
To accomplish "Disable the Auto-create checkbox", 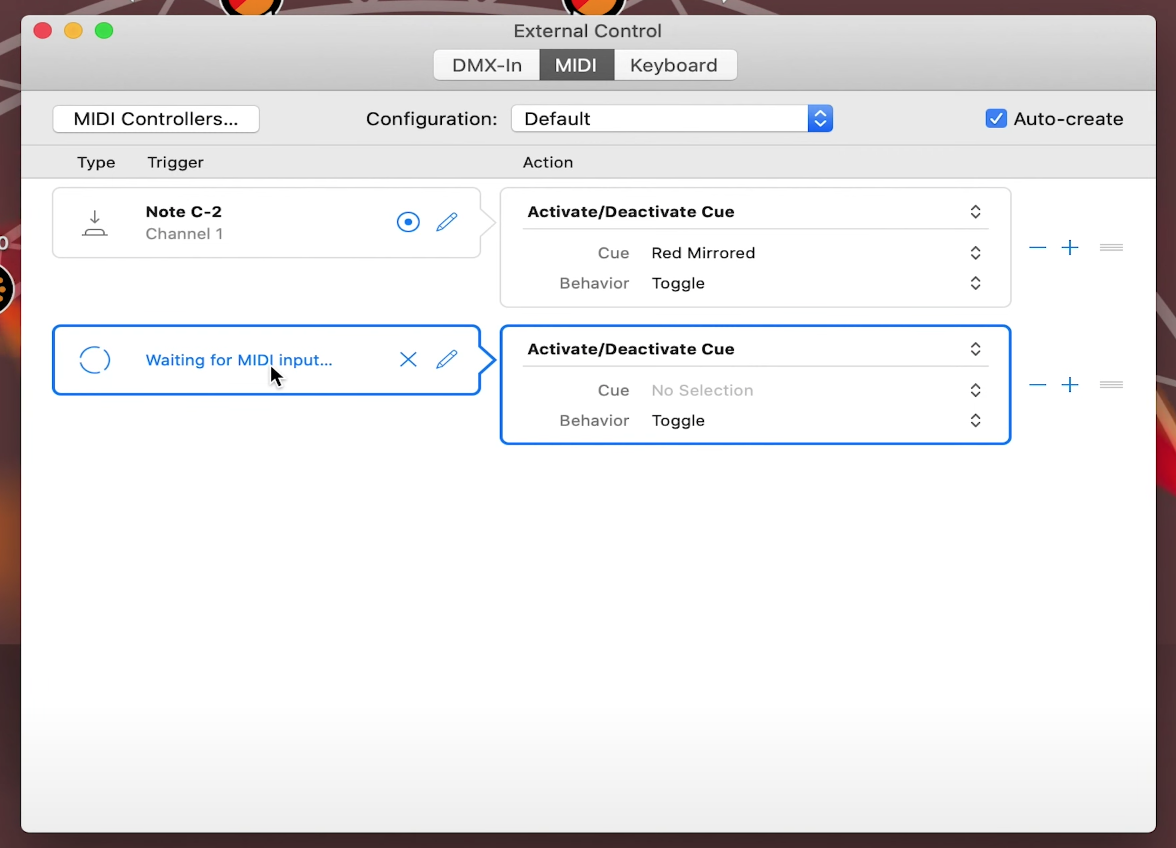I will point(996,119).
